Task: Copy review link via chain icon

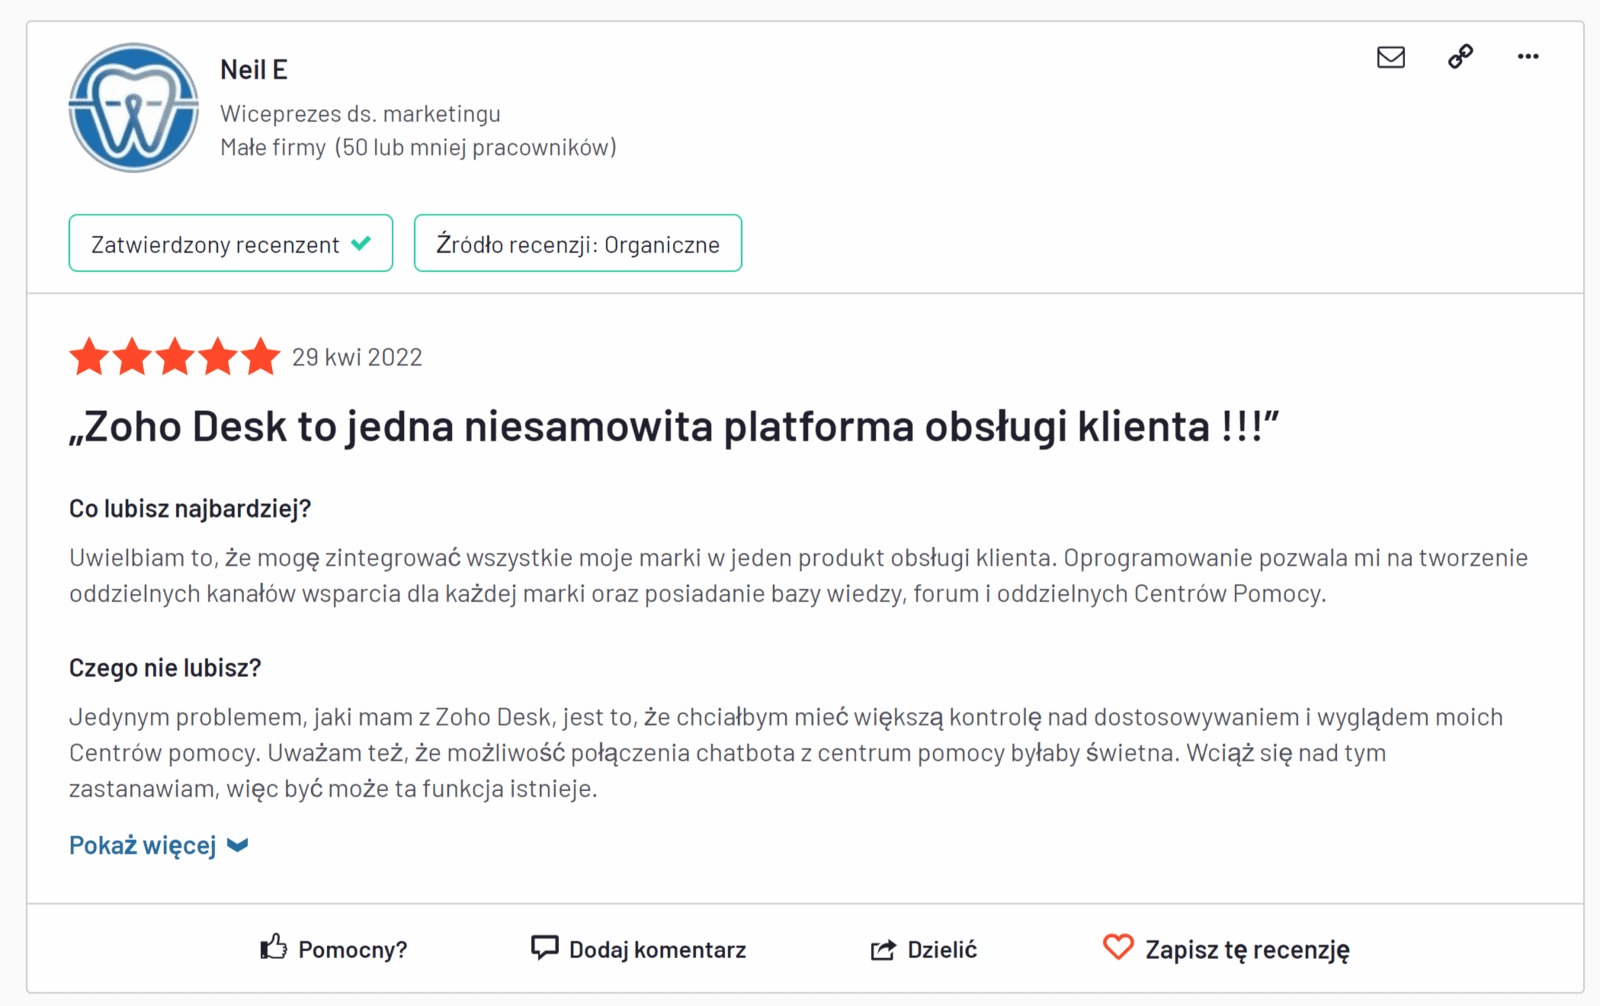Action: click(x=1460, y=57)
